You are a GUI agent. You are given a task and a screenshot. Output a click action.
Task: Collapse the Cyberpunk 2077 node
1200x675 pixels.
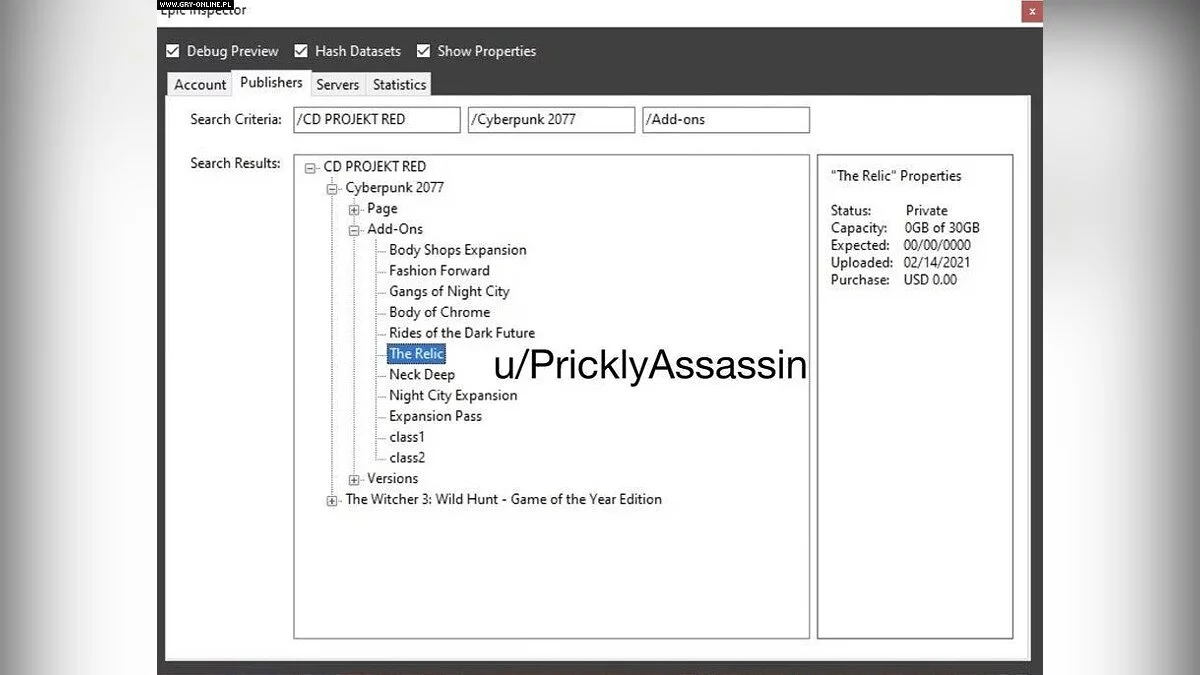point(332,189)
